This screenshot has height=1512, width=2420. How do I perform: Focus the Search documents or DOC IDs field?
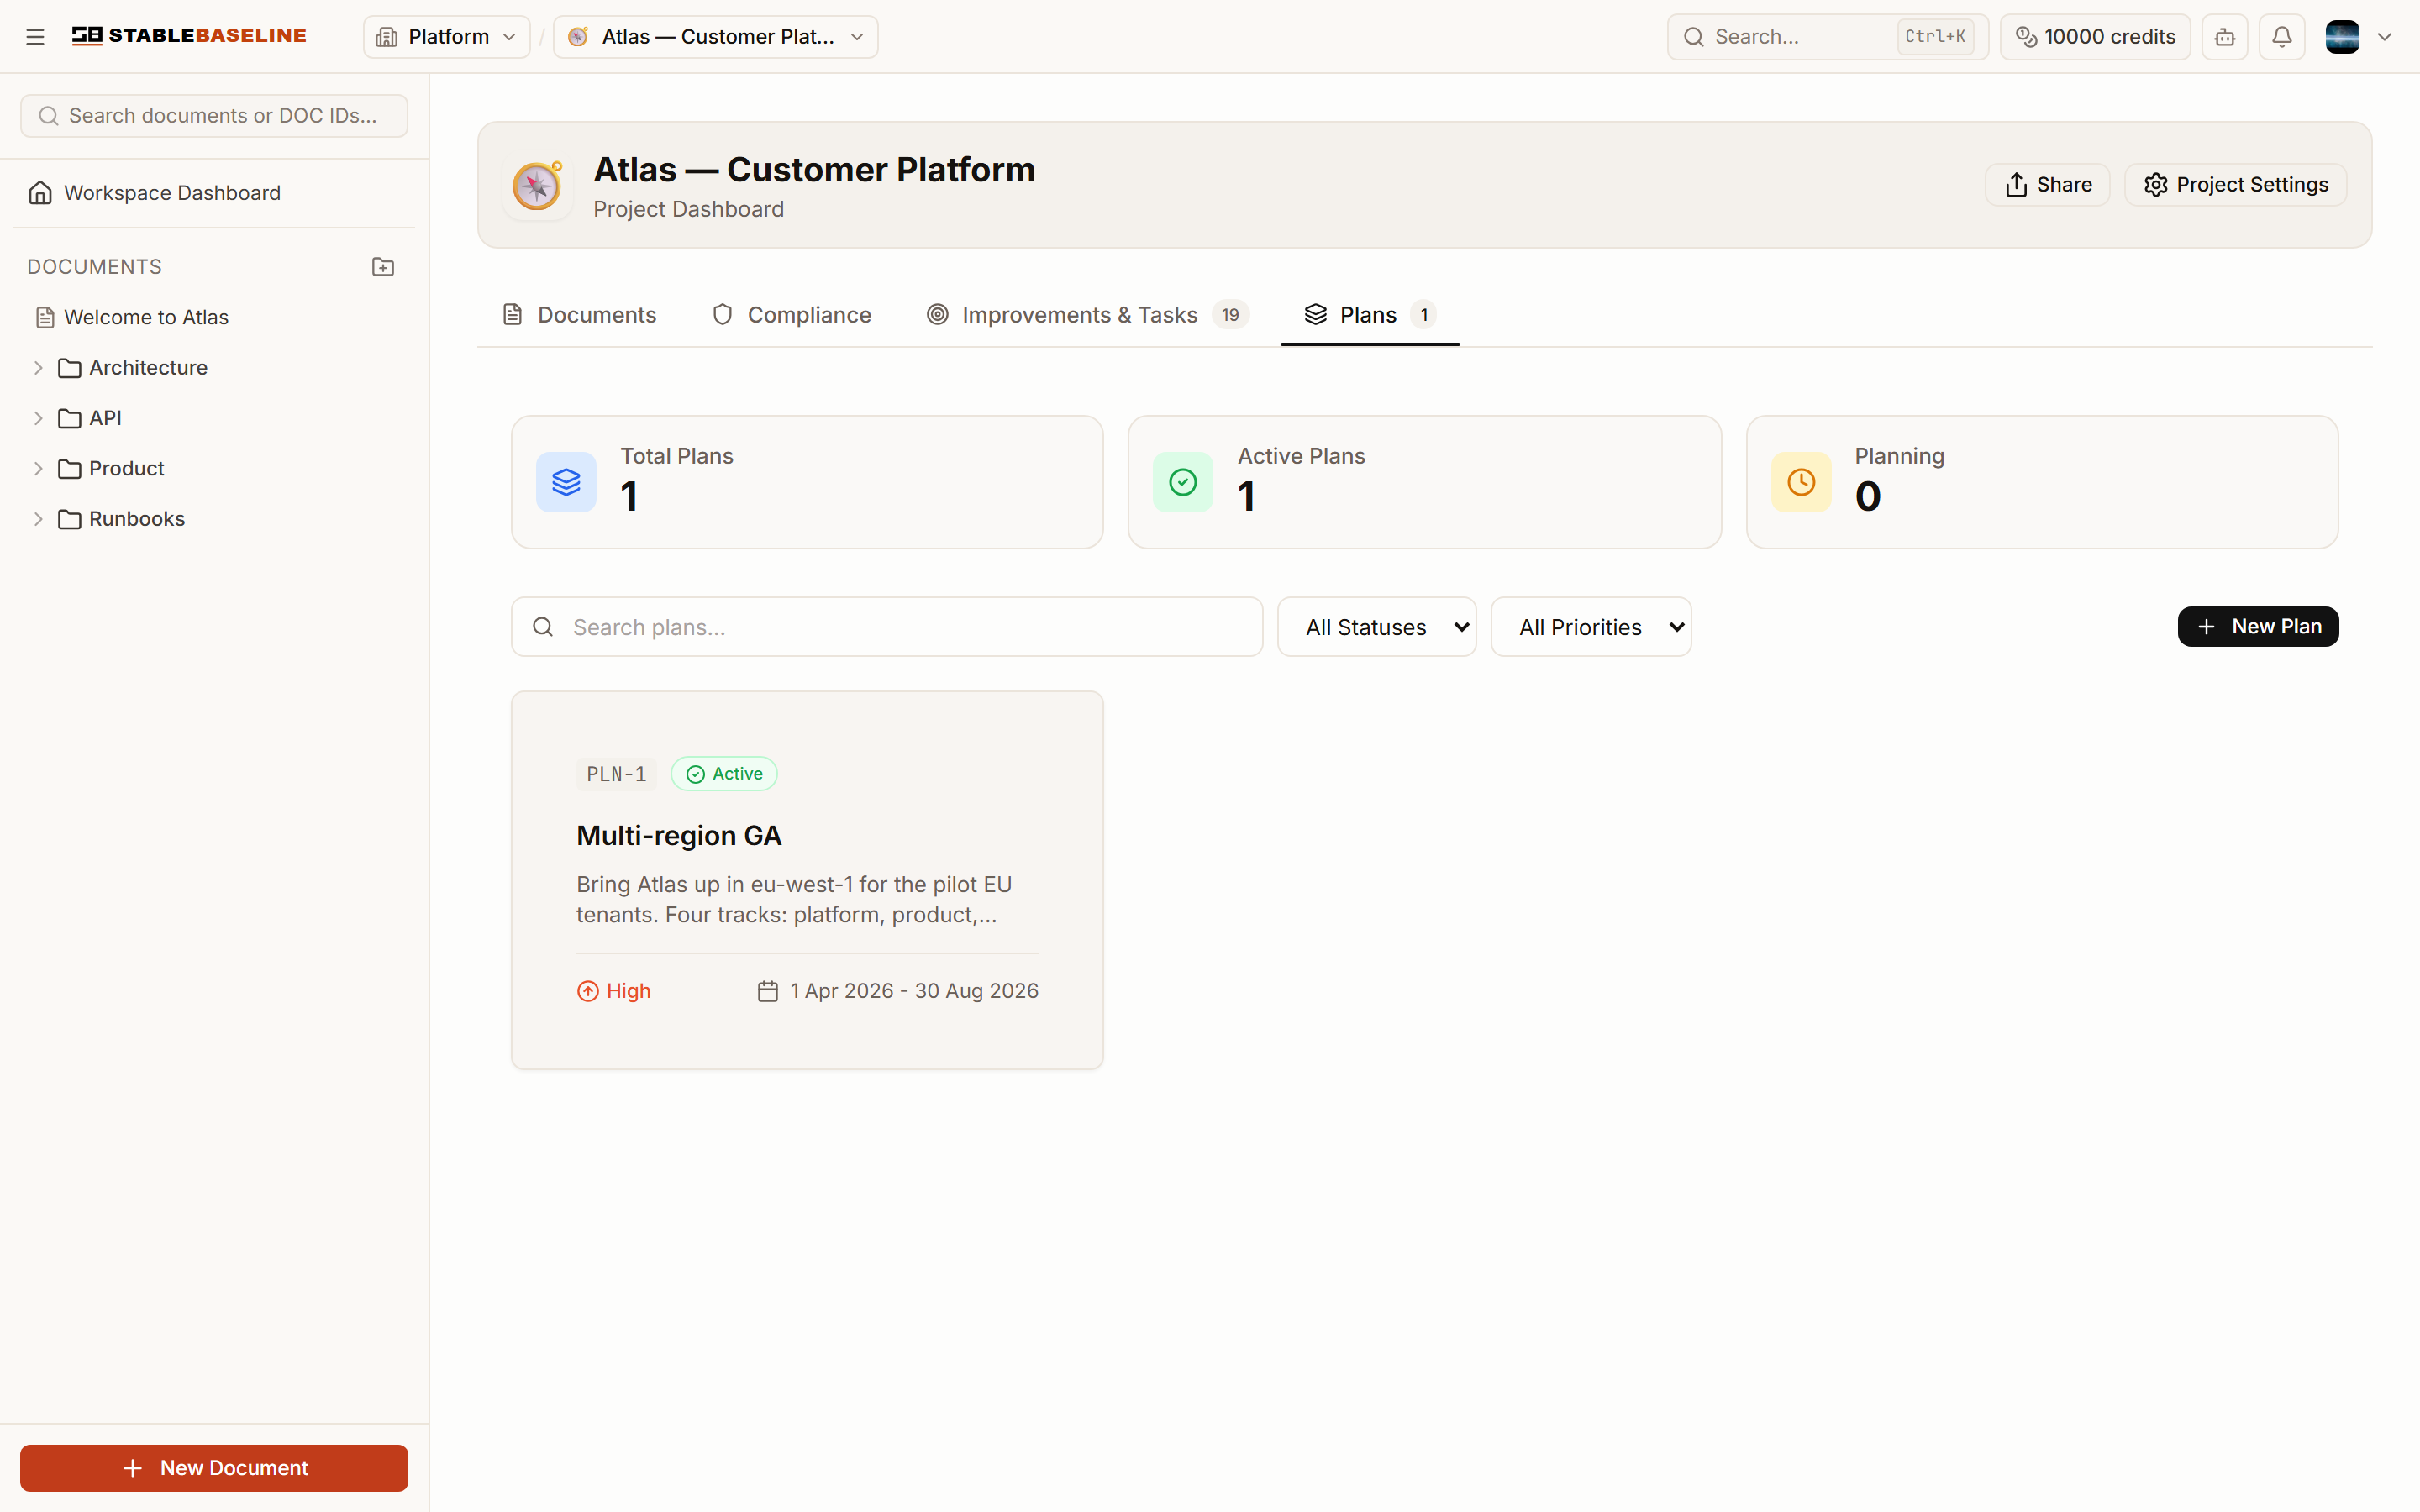[214, 116]
